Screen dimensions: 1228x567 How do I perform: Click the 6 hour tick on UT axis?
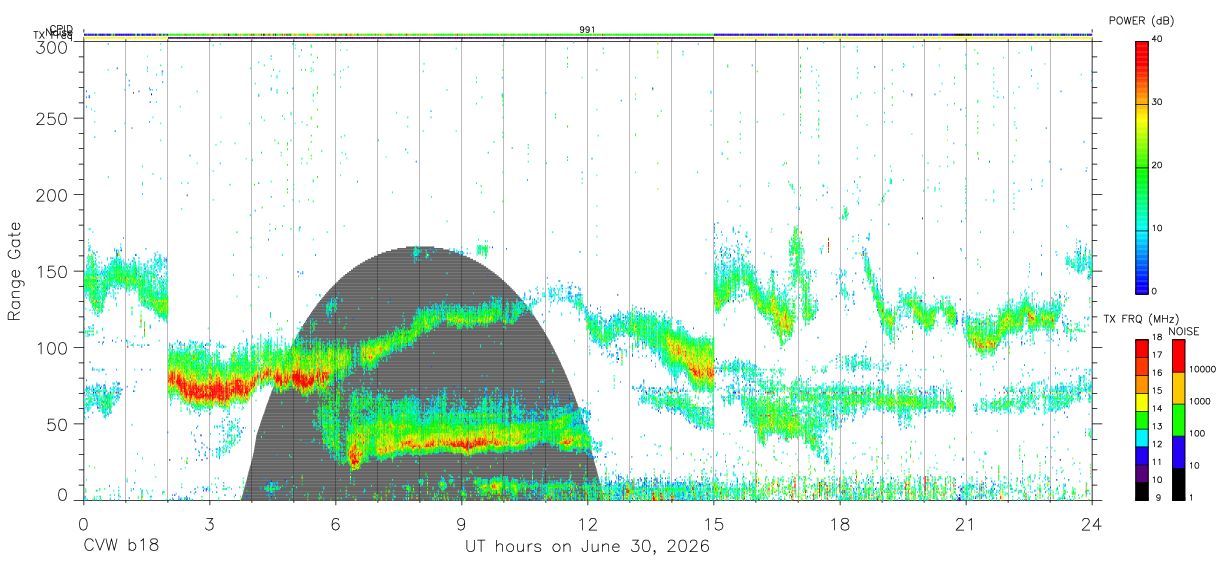point(335,524)
